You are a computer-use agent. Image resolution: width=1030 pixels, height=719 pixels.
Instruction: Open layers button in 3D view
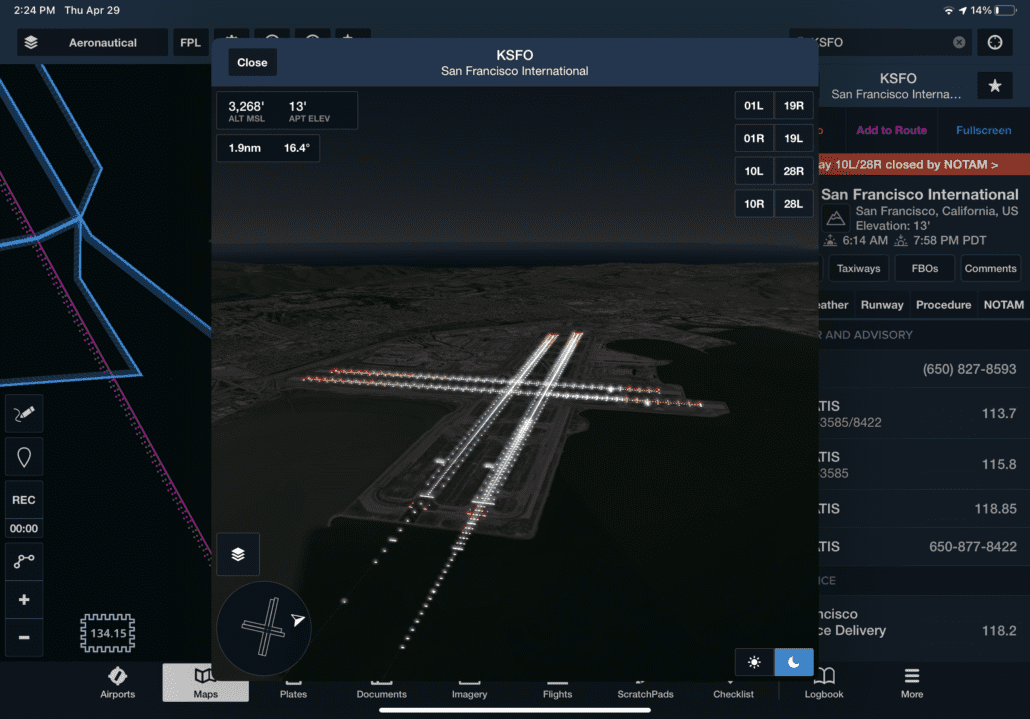238,554
